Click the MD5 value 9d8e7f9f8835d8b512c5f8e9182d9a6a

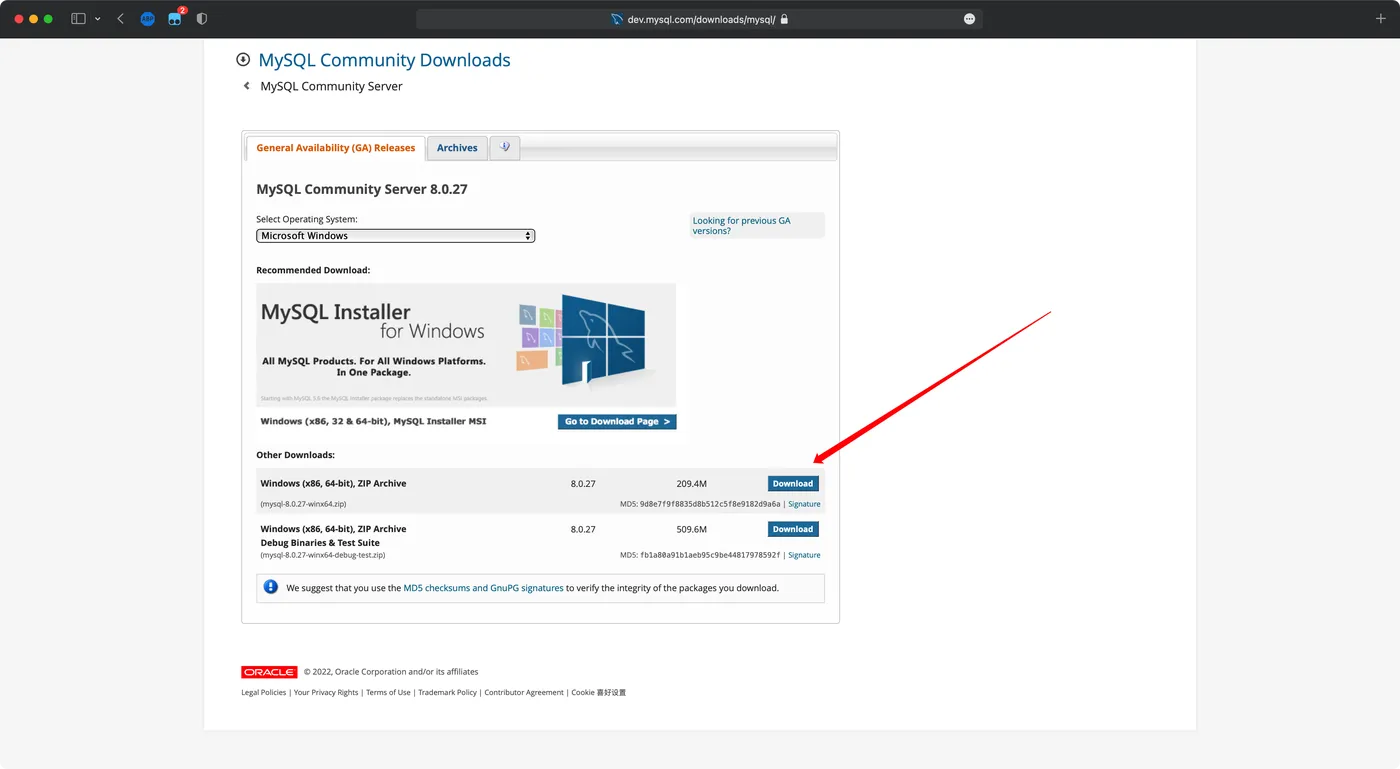coord(710,504)
